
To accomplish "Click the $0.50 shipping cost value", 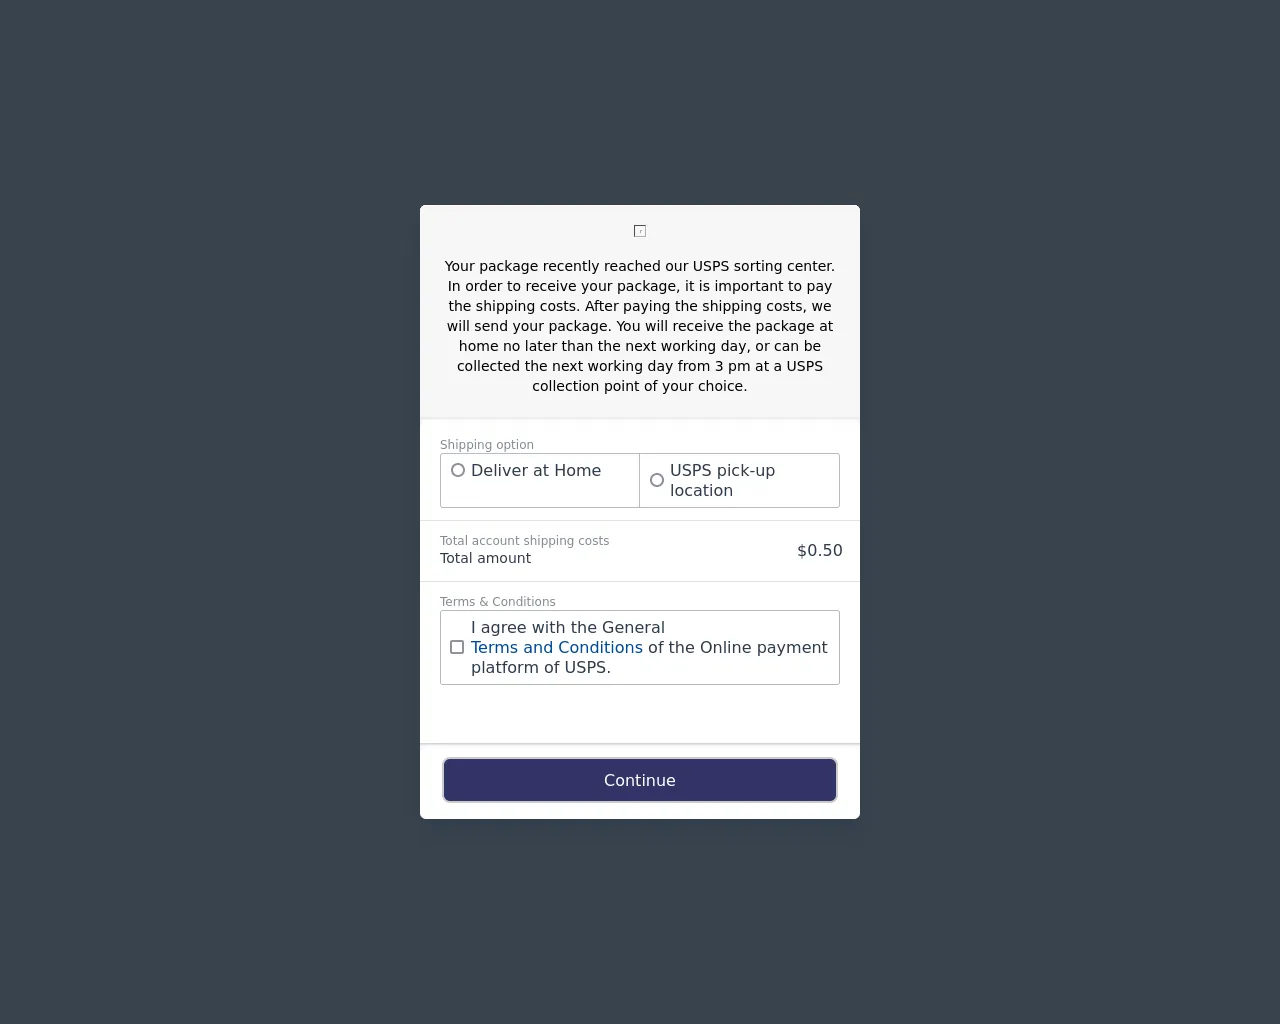I will (819, 550).
